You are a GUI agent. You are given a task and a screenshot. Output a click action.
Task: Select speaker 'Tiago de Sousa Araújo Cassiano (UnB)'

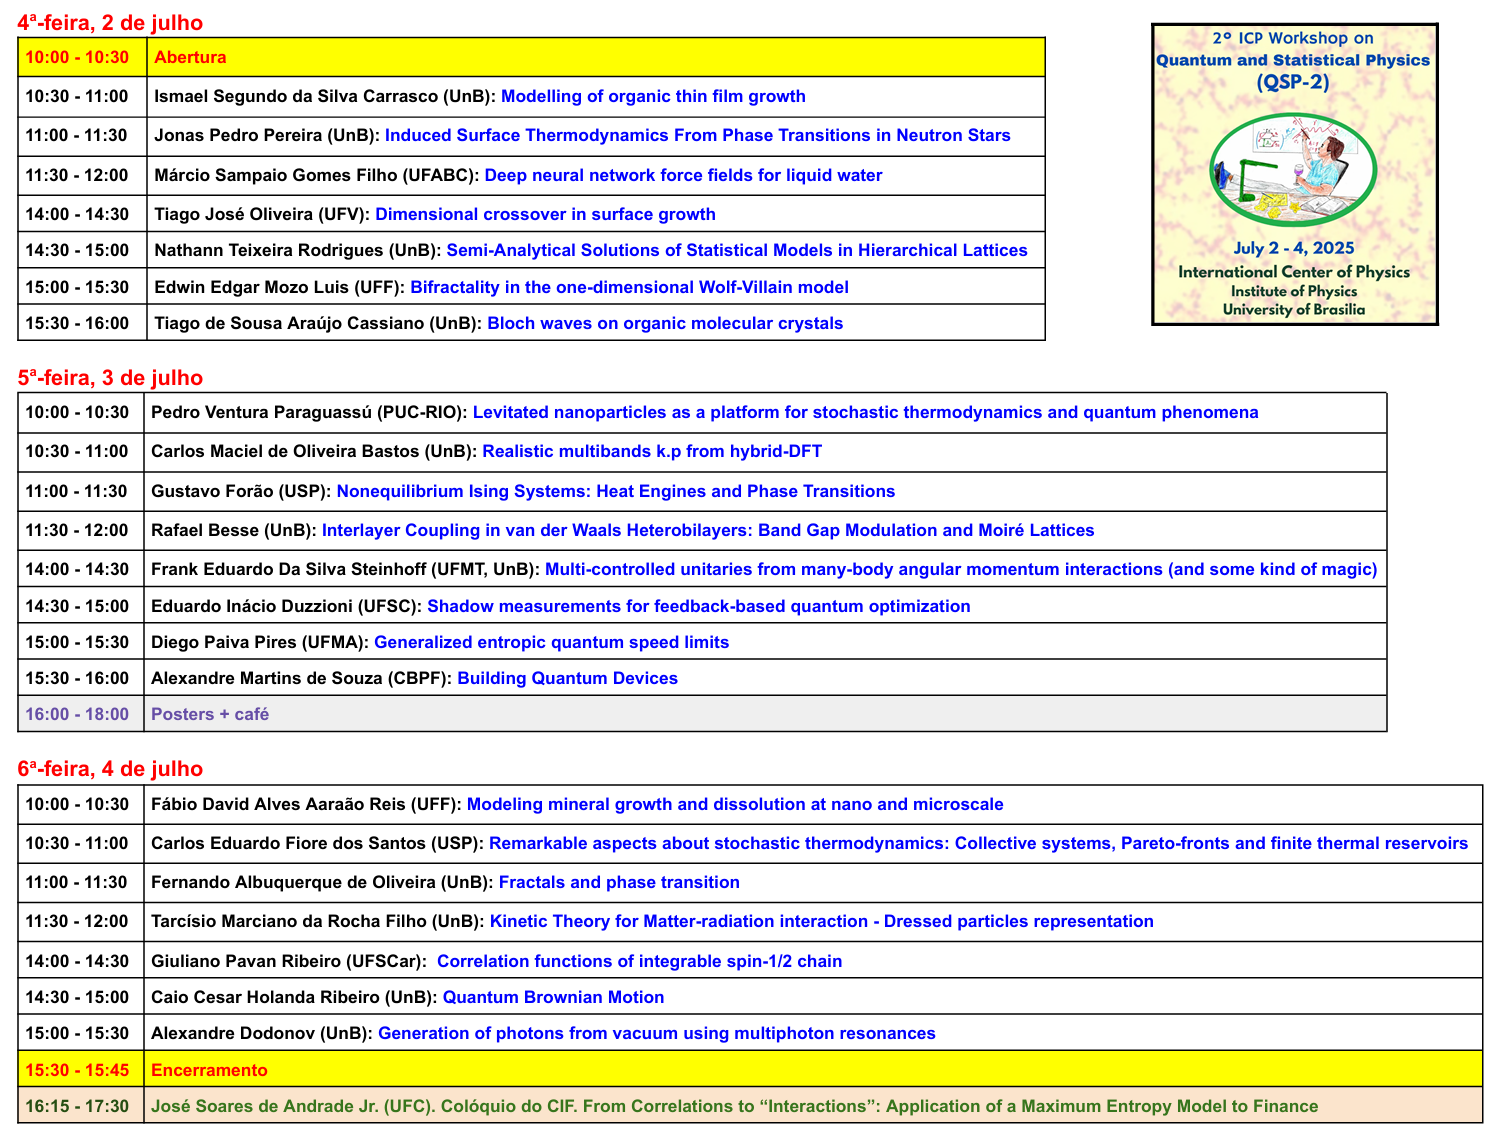click(x=318, y=323)
